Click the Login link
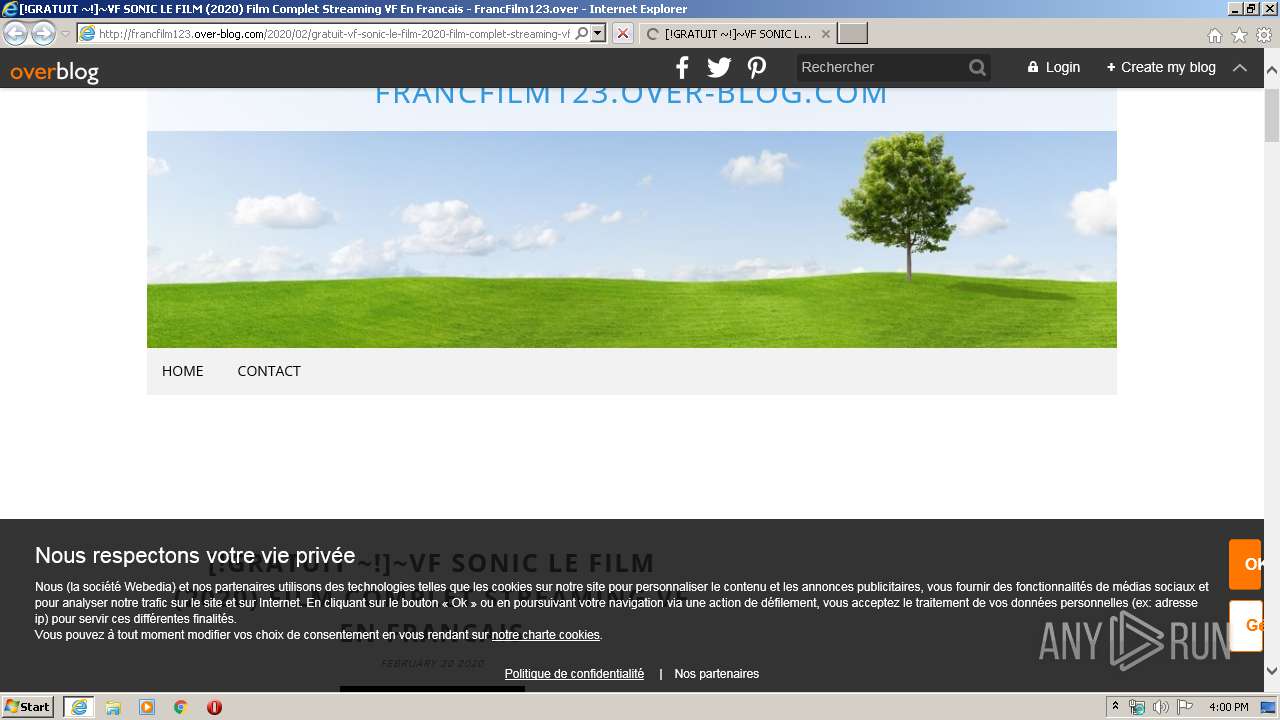This screenshot has height=720, width=1280. [1054, 67]
